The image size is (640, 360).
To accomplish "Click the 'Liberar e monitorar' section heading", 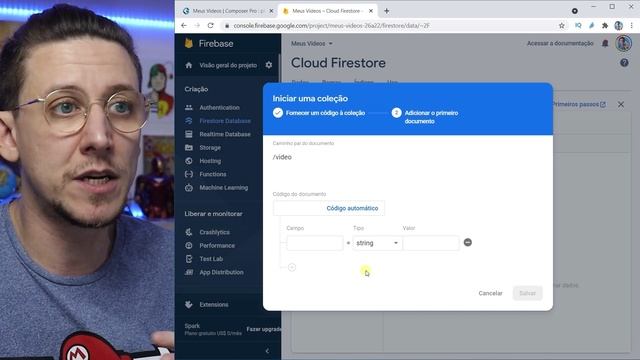I will click(213, 214).
